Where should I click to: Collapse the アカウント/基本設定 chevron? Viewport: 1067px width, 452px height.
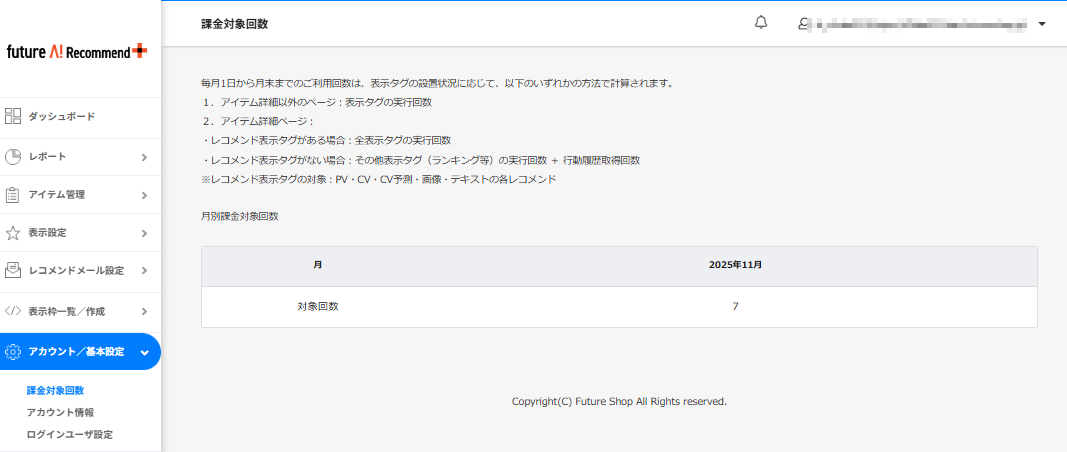pos(144,353)
